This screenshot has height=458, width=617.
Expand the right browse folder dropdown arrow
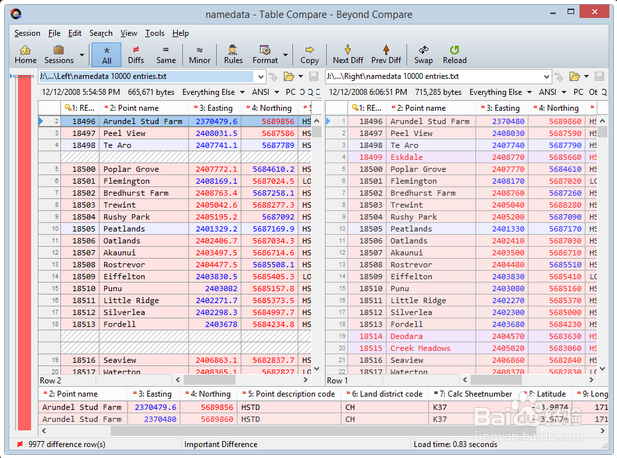click(586, 76)
